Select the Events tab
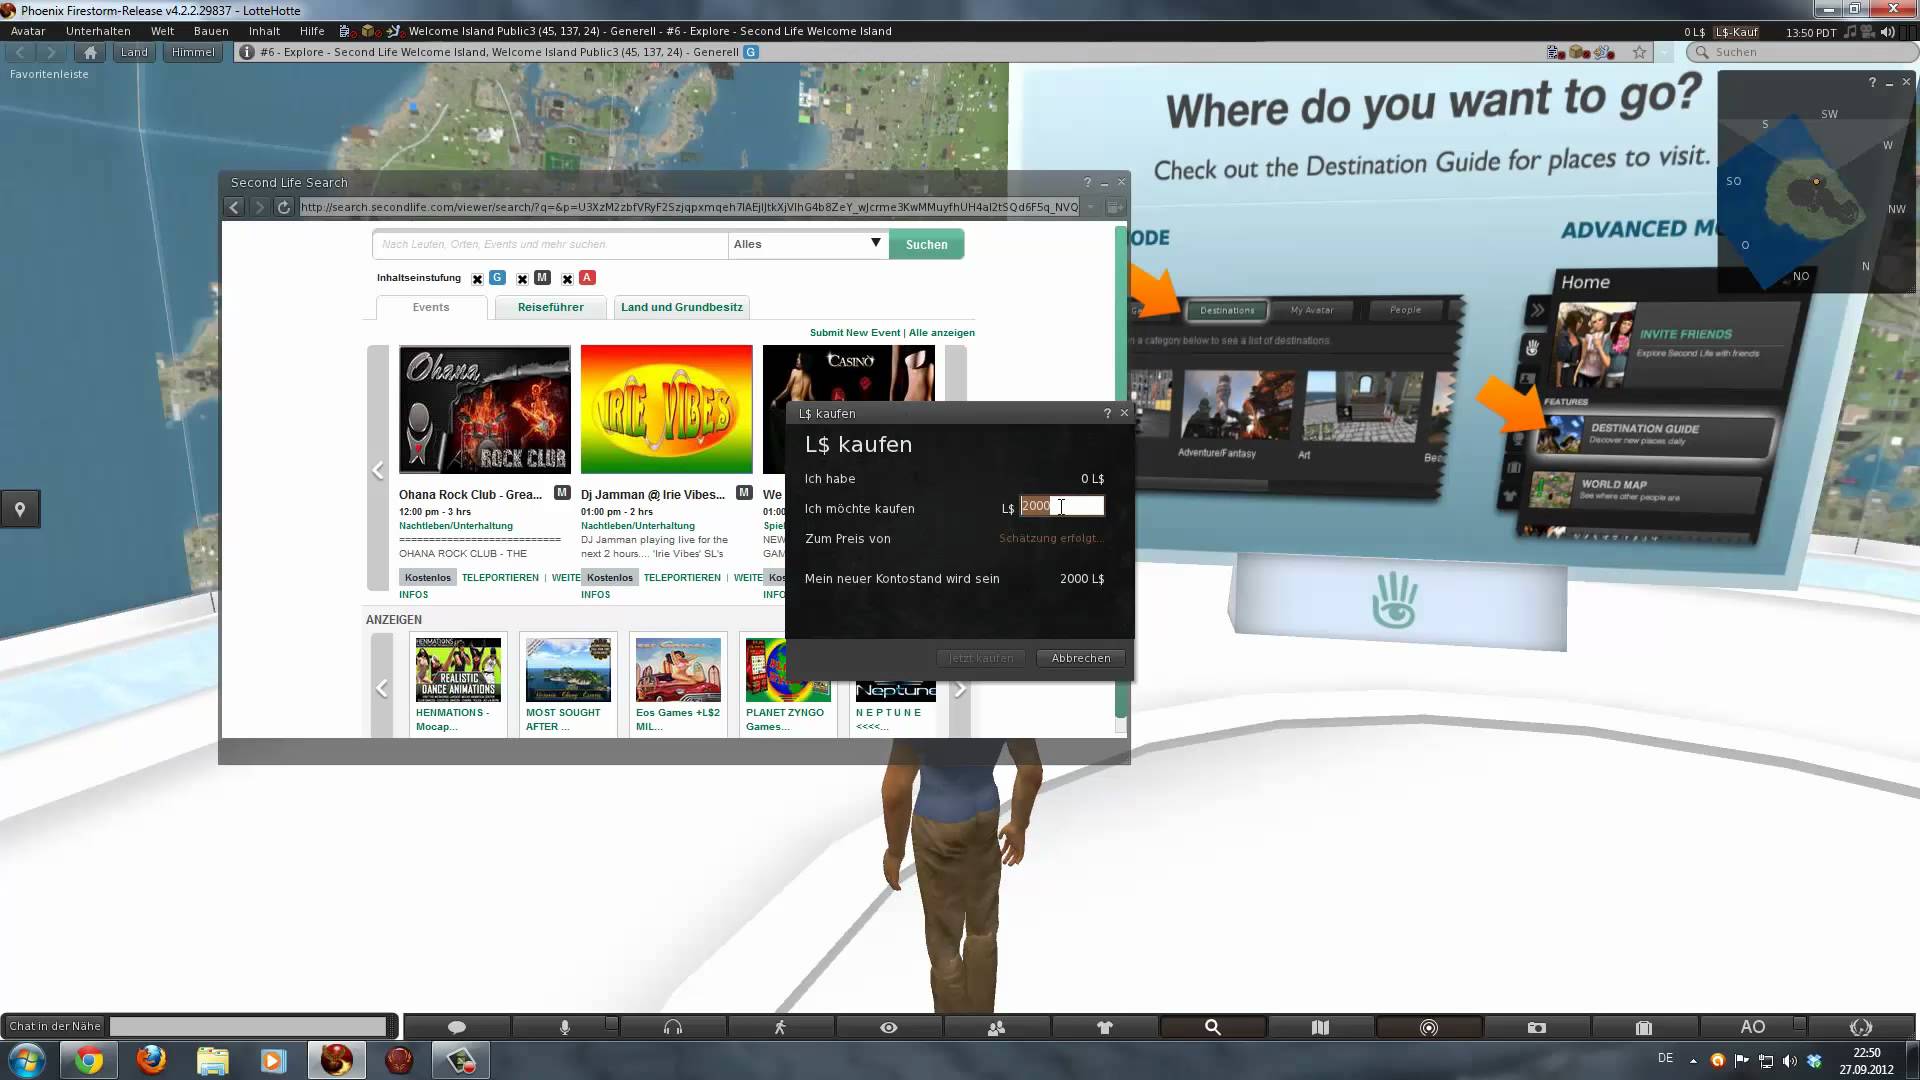 click(431, 307)
